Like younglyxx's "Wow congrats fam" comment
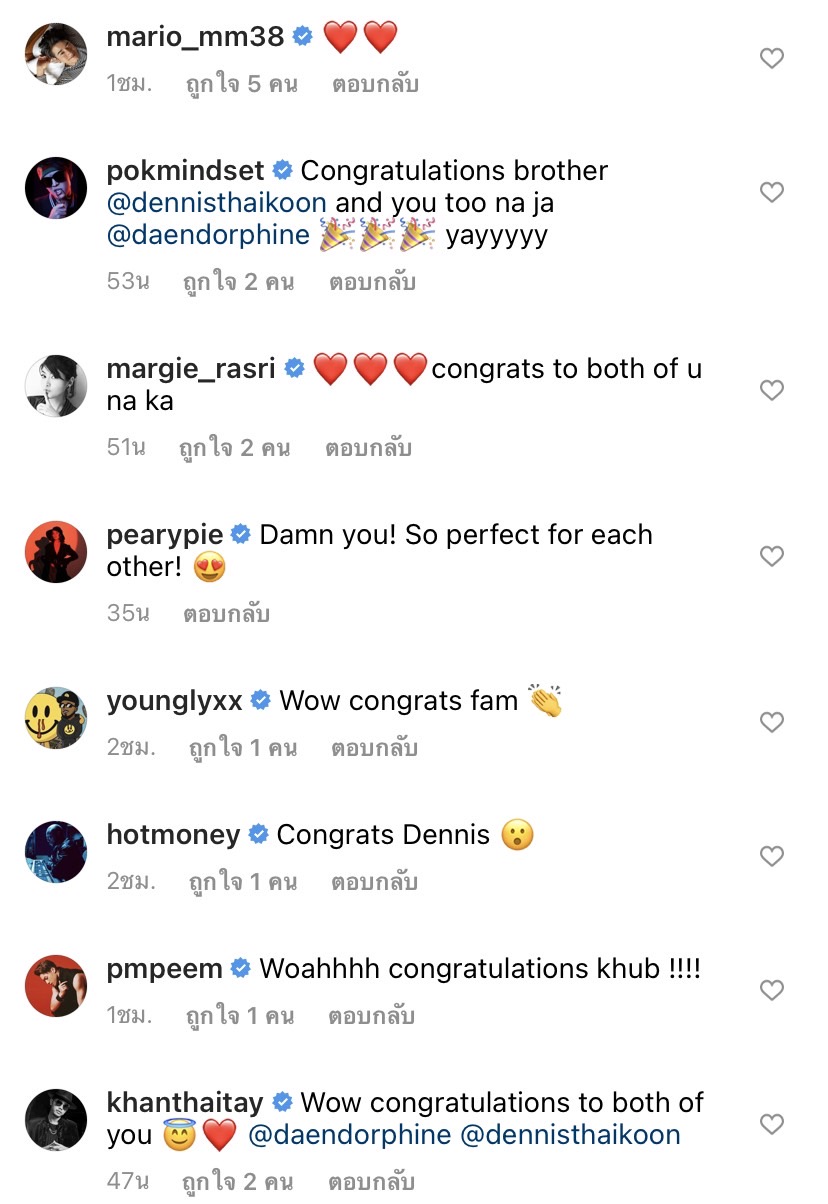828x1204 pixels. (771, 722)
